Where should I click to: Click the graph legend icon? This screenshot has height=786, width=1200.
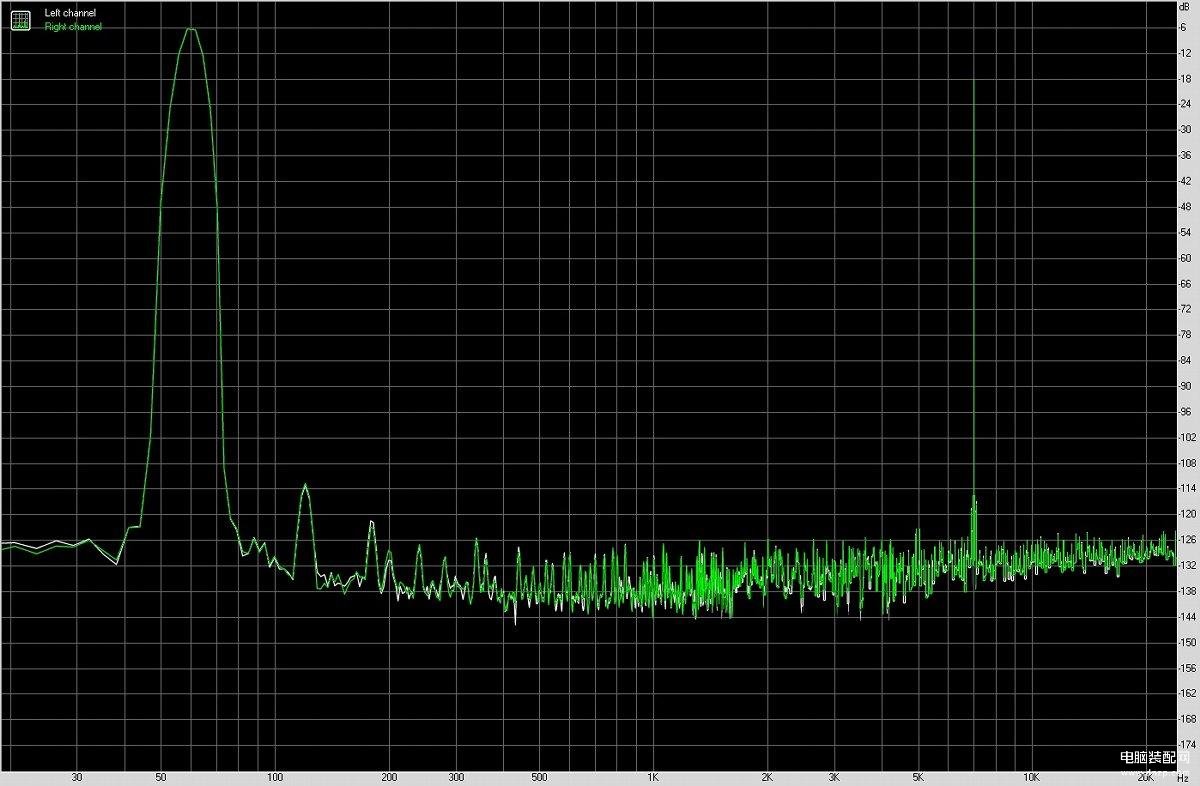[20, 19]
